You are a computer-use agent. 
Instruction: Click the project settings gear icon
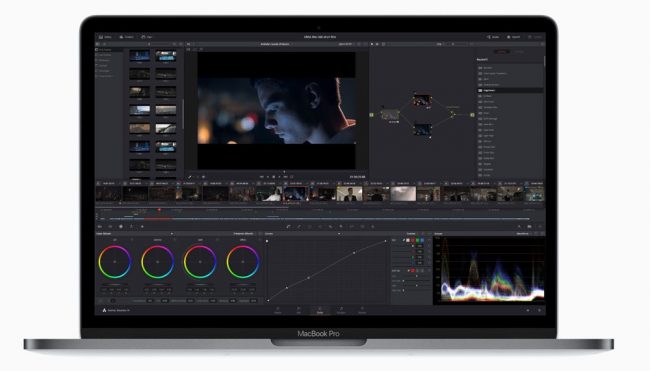click(539, 310)
